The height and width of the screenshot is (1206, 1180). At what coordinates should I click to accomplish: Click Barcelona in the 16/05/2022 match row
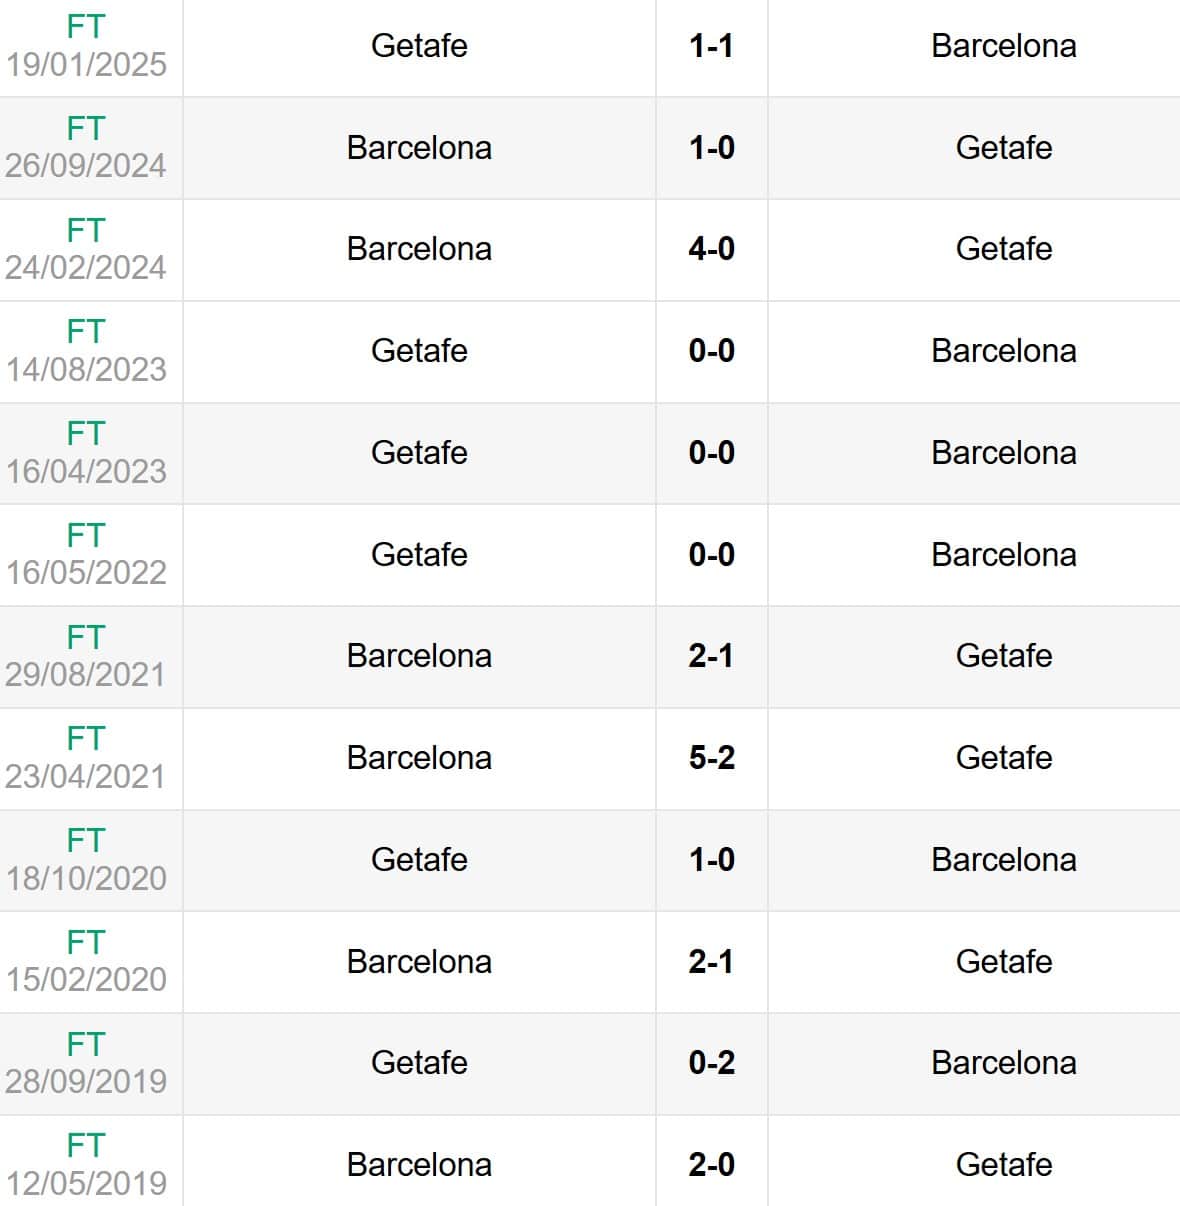point(1003,555)
